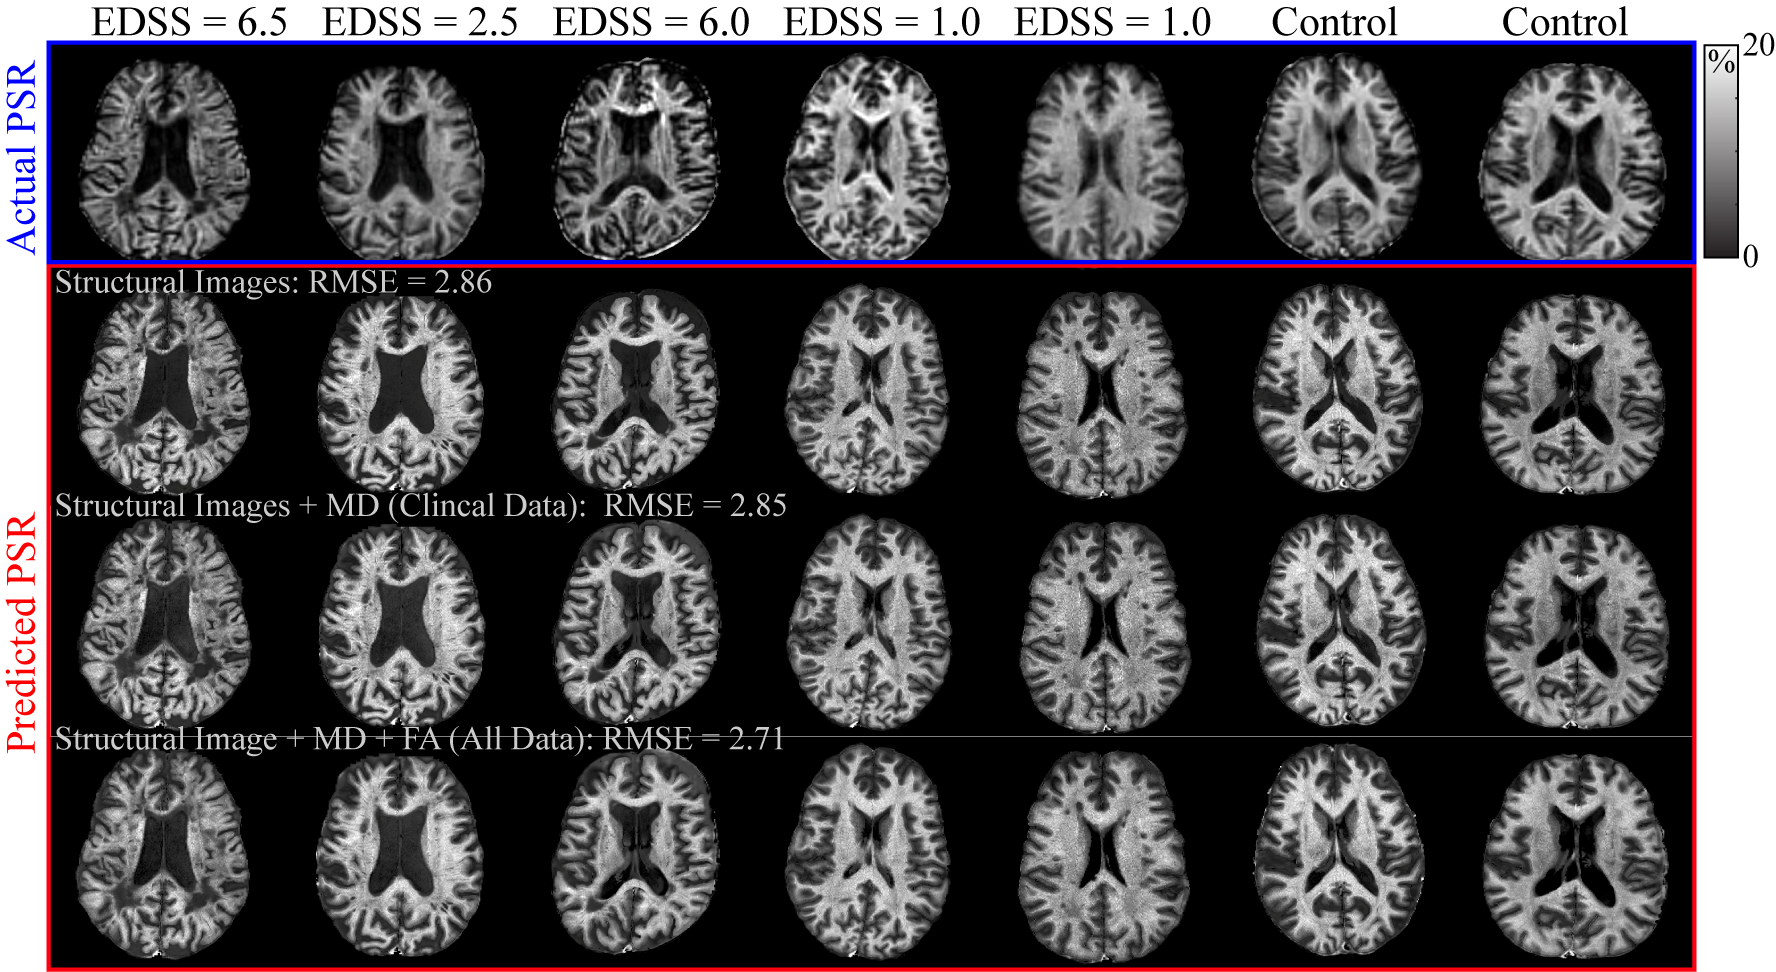This screenshot has height=972, width=1776.
Task: Click the last brain slice in Actual PSR row
Action: point(1573,160)
